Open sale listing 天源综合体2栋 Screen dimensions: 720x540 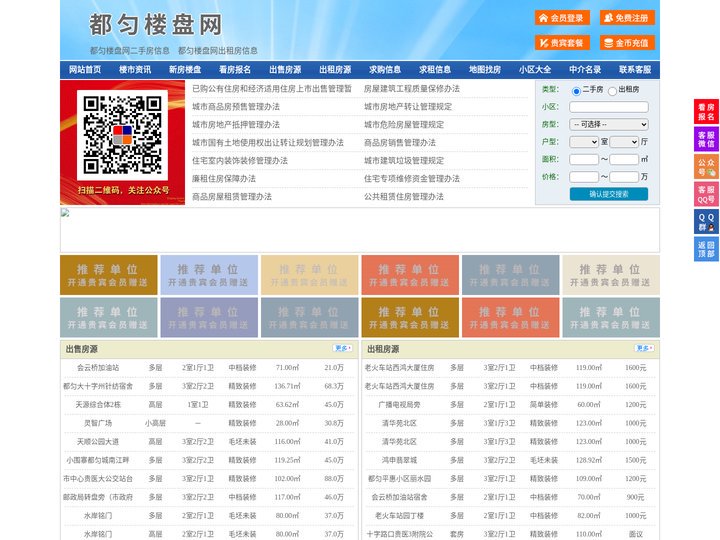pos(98,405)
